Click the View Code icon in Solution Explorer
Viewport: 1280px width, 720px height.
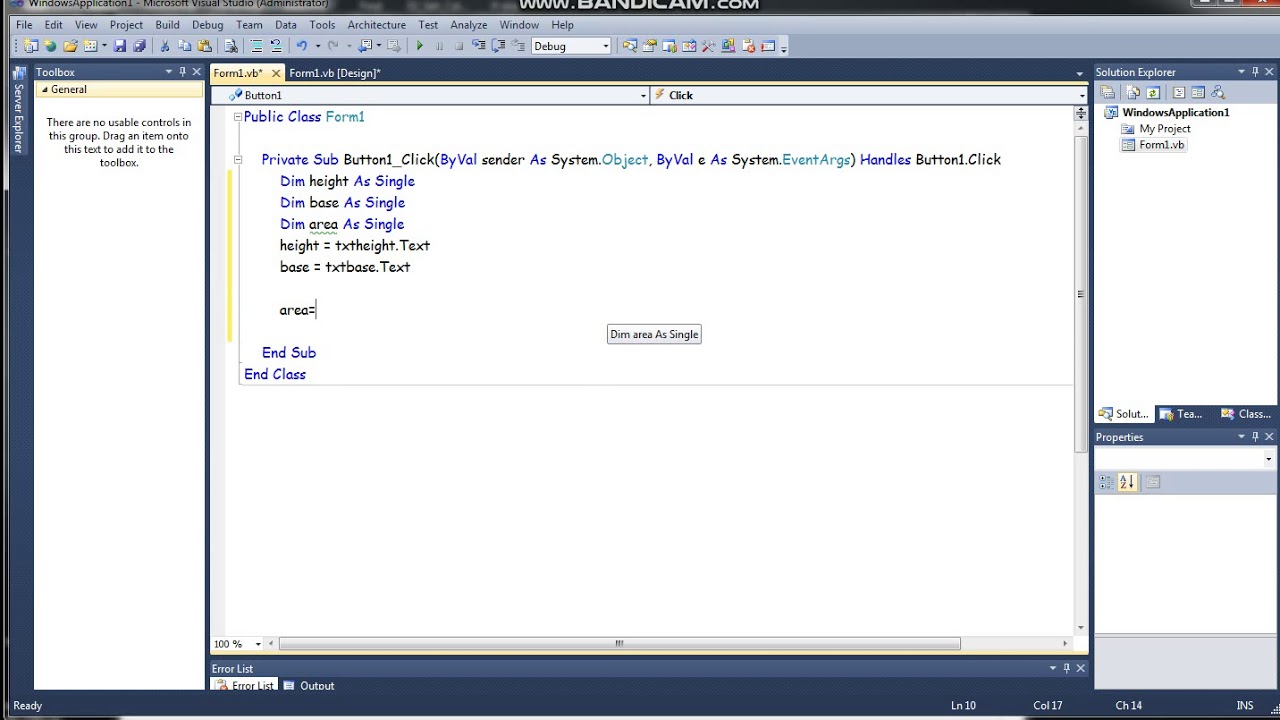point(1179,92)
